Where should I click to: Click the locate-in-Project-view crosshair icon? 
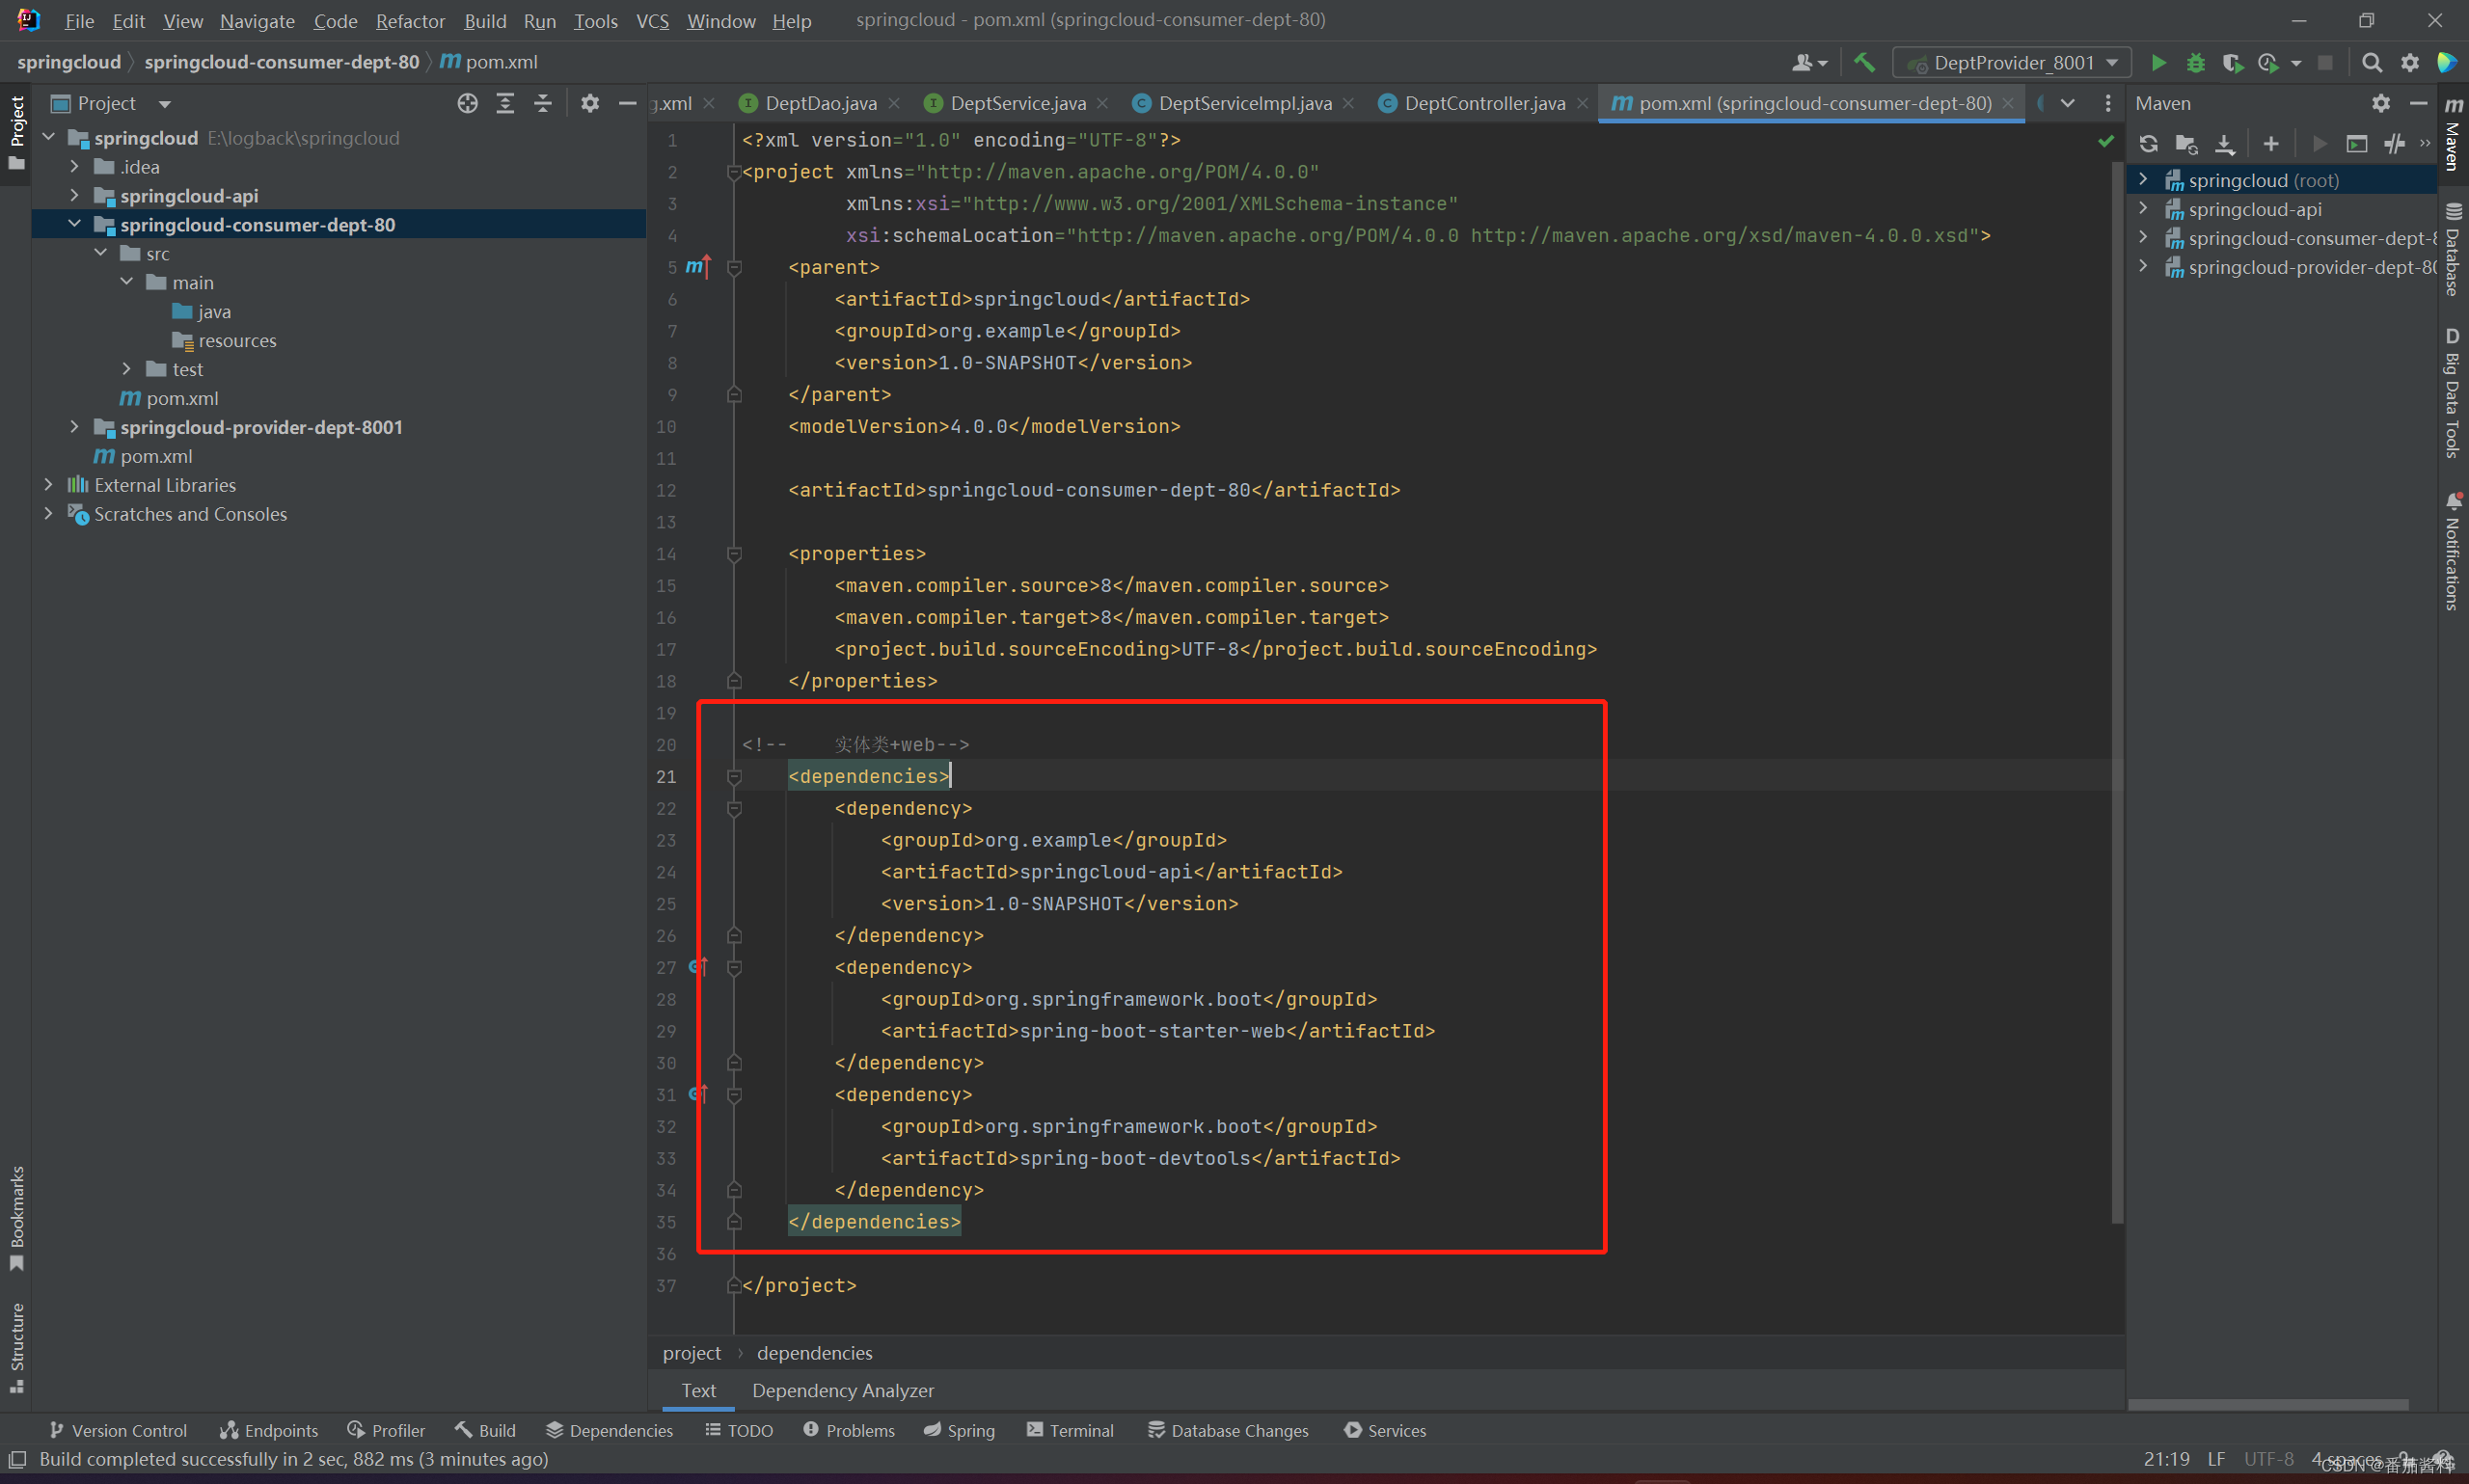(467, 103)
